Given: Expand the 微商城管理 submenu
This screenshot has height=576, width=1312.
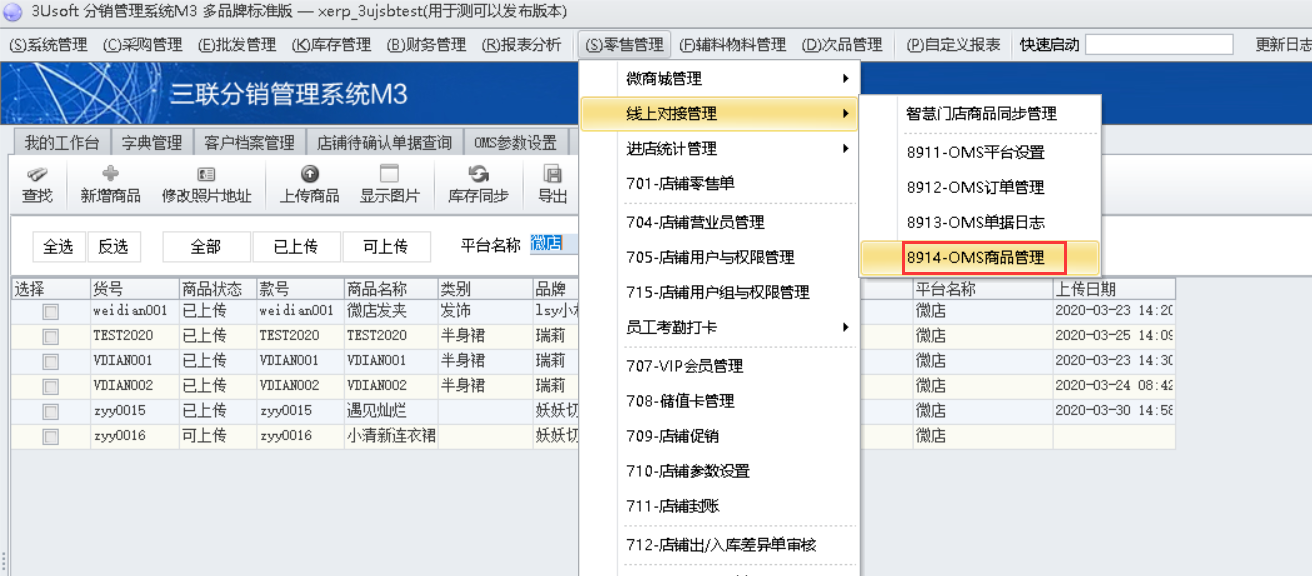Looking at the screenshot, I should (718, 79).
